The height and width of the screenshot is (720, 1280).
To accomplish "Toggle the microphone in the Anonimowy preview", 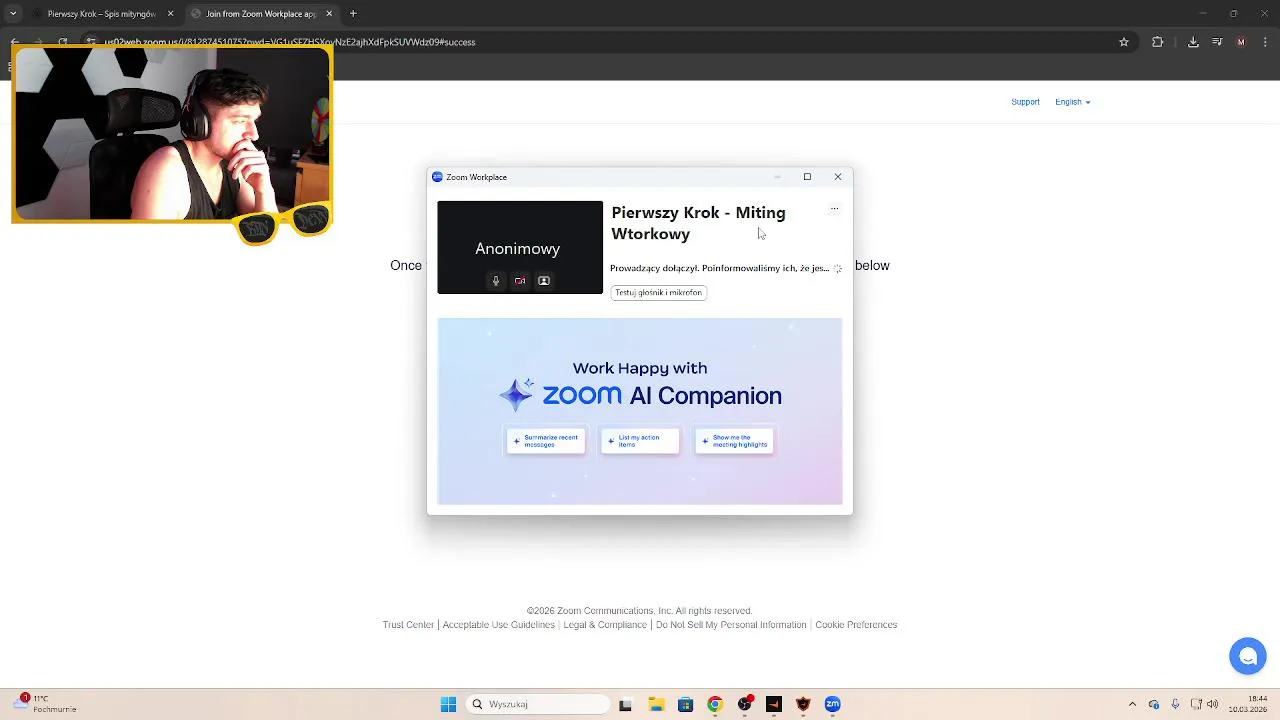I will (495, 281).
